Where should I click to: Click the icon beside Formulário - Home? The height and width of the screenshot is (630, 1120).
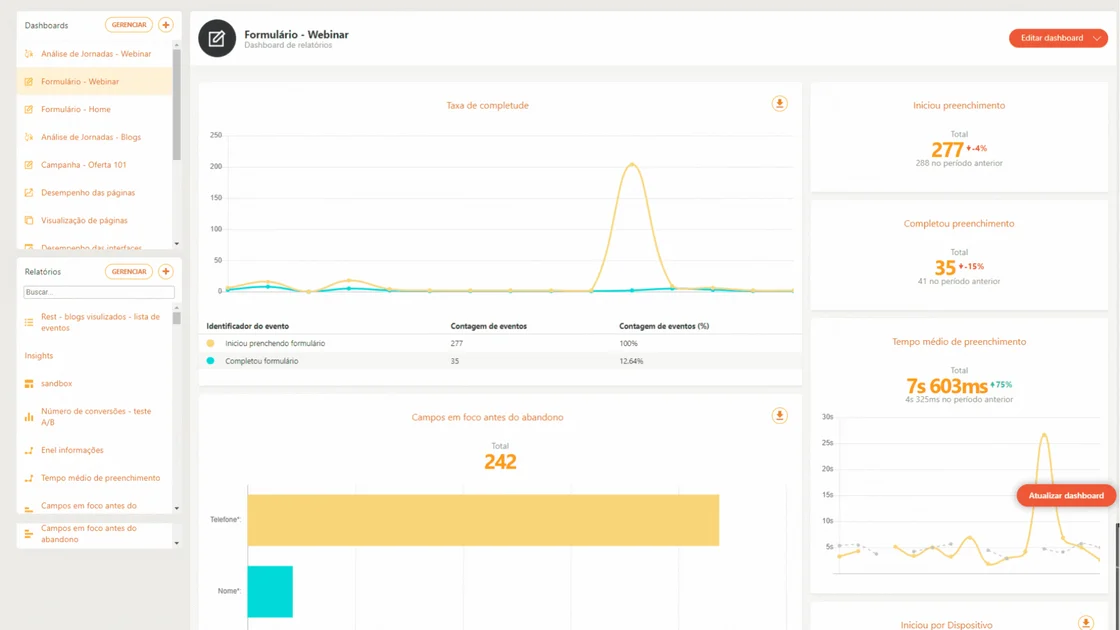[x=29, y=109]
